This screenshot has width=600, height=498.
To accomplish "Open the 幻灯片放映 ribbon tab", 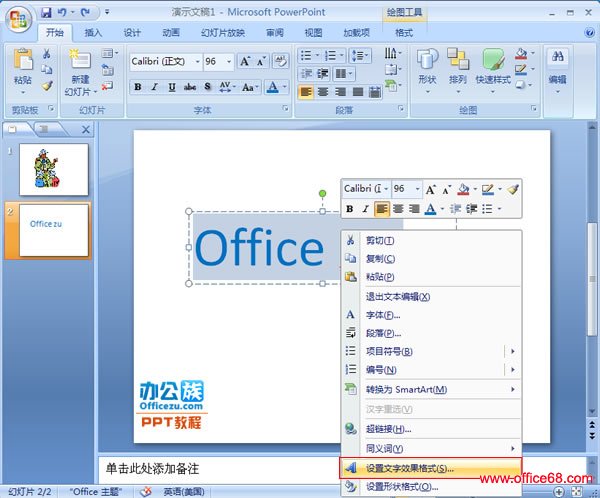I will click(x=223, y=33).
